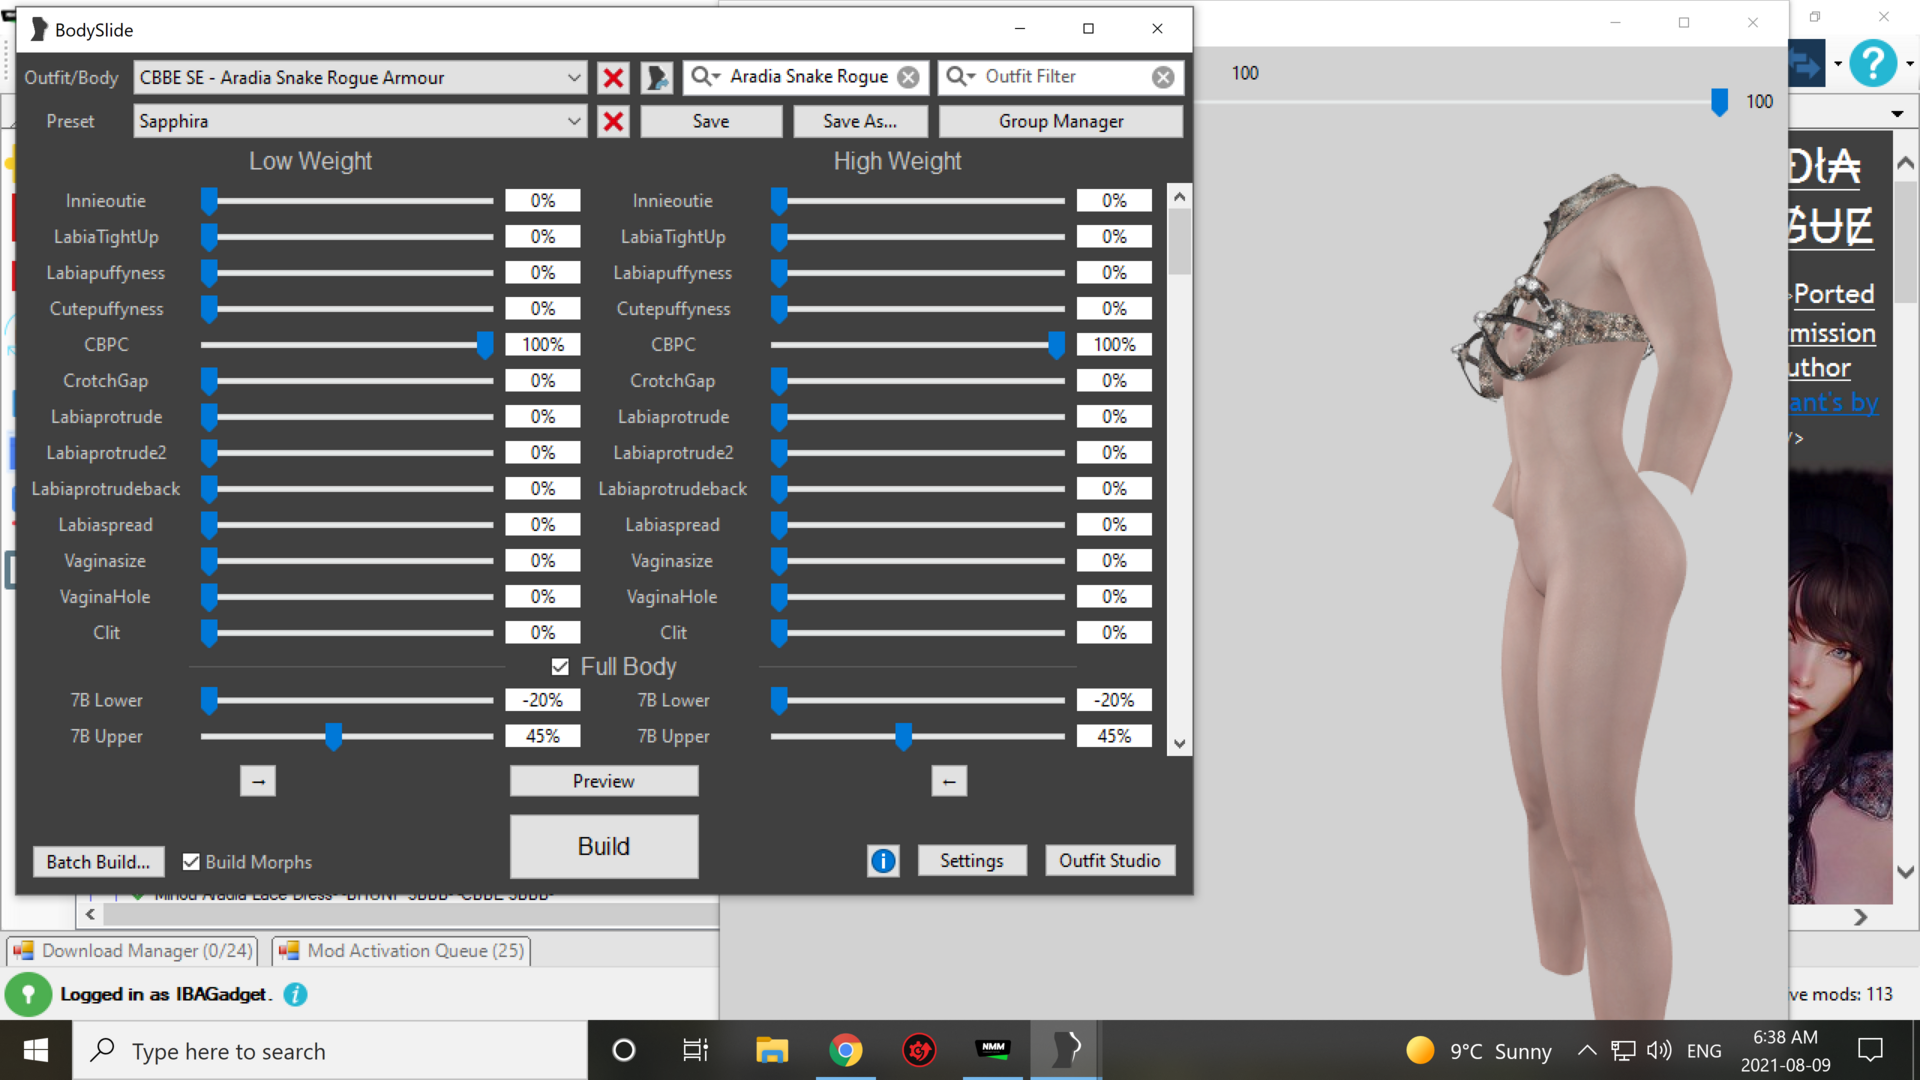Click the Build button
Viewport: 1920px width, 1080px height.
coord(604,847)
